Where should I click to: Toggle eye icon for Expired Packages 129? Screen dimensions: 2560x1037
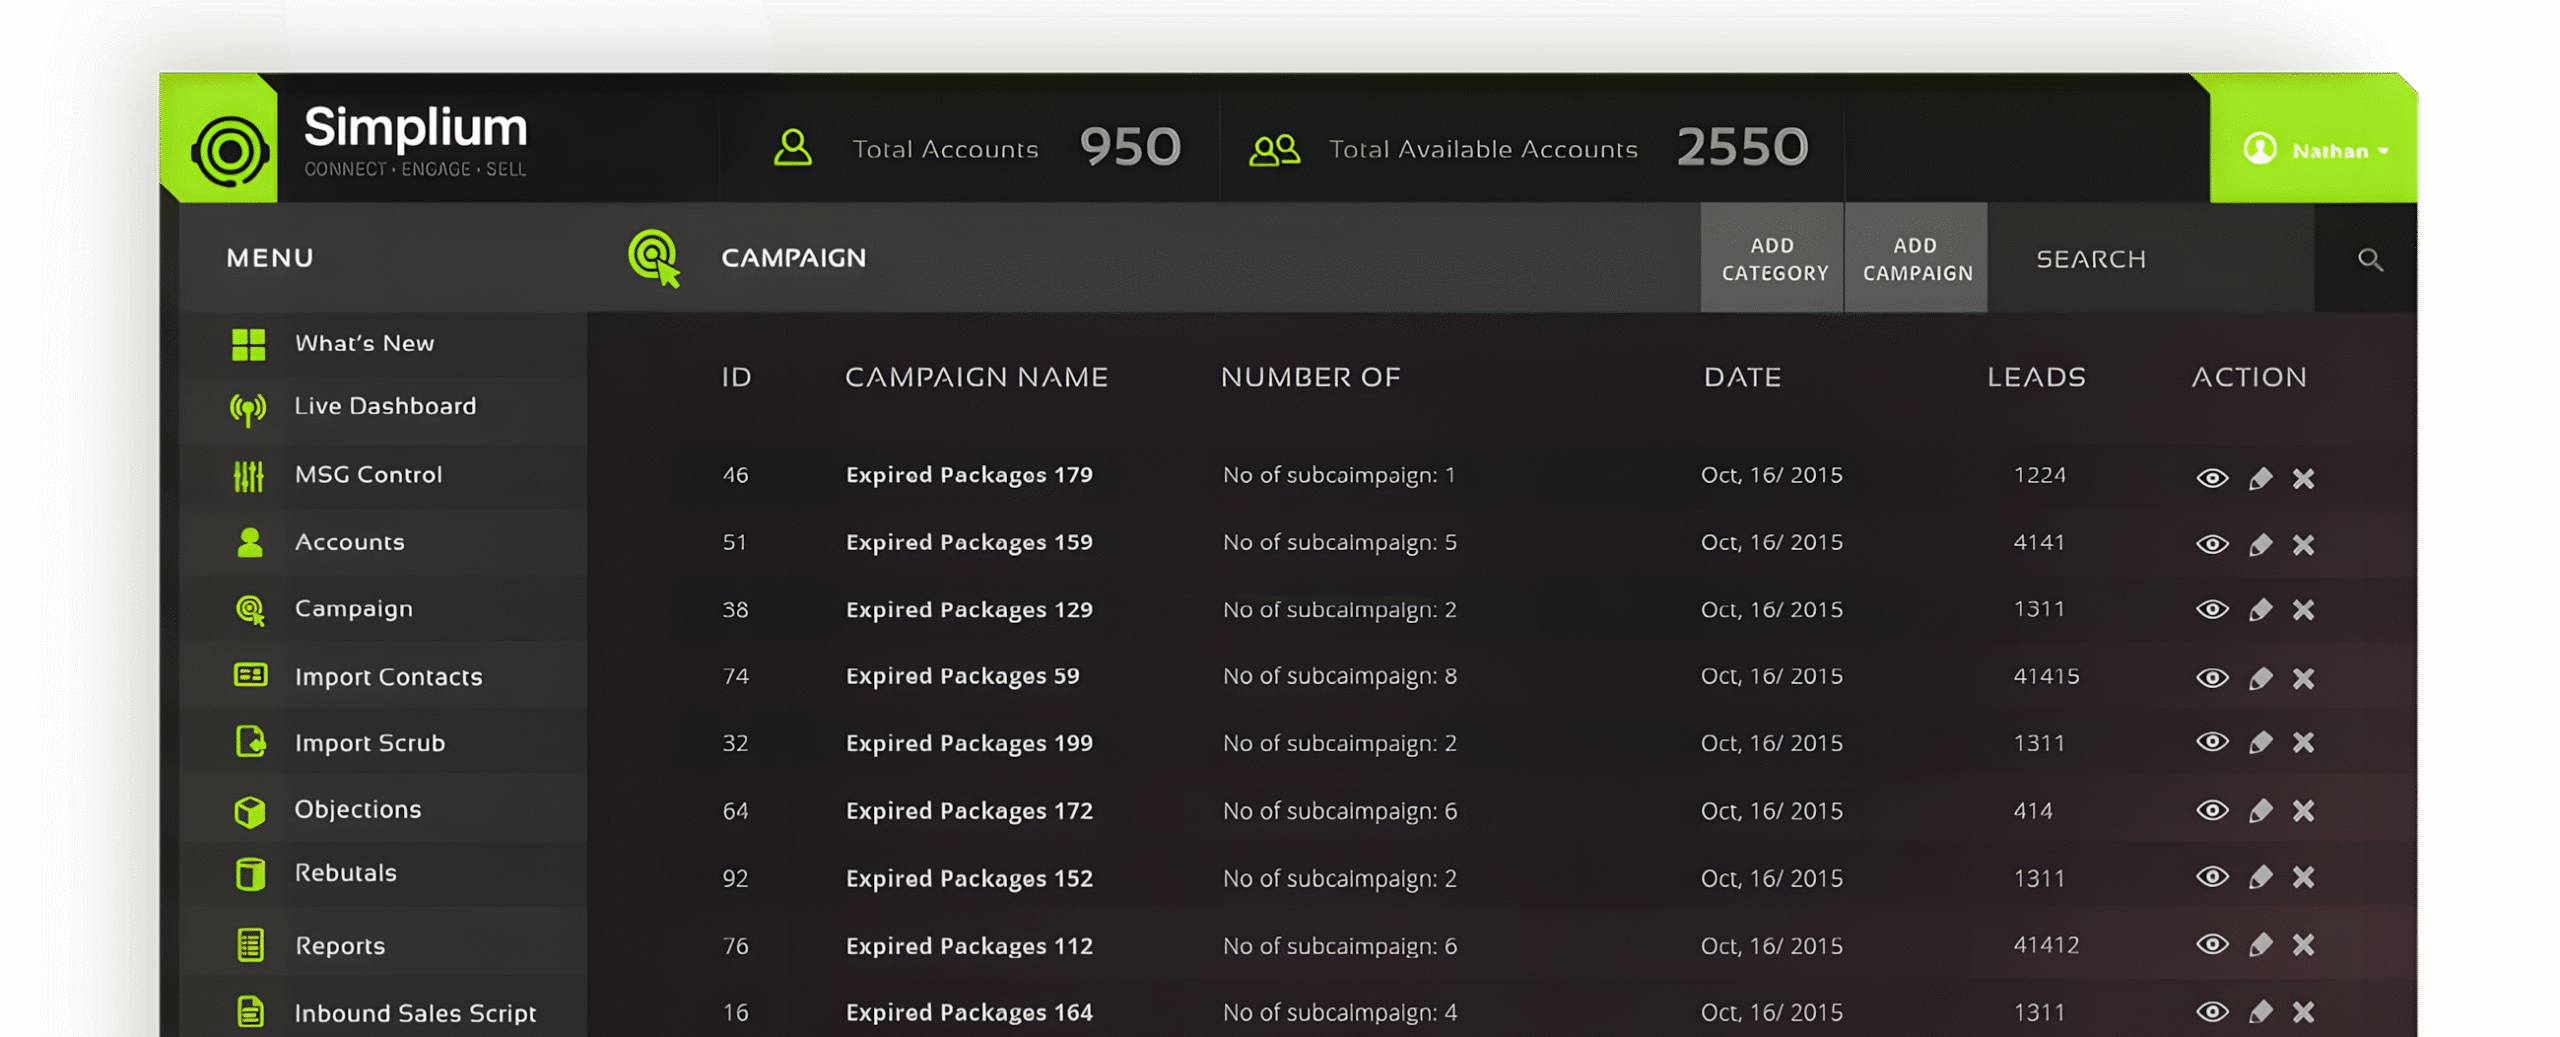(x=2212, y=610)
